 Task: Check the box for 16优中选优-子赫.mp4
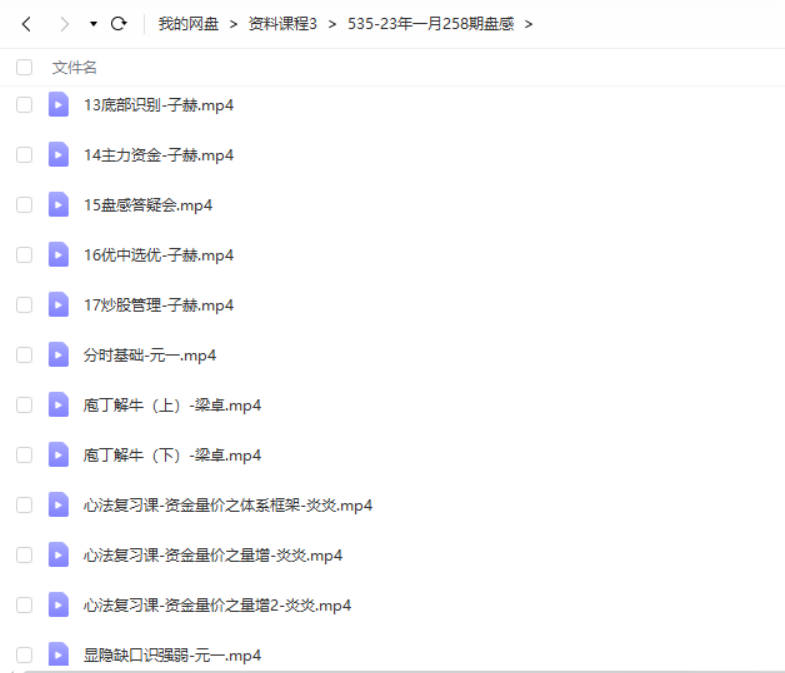pyautogui.click(x=24, y=255)
